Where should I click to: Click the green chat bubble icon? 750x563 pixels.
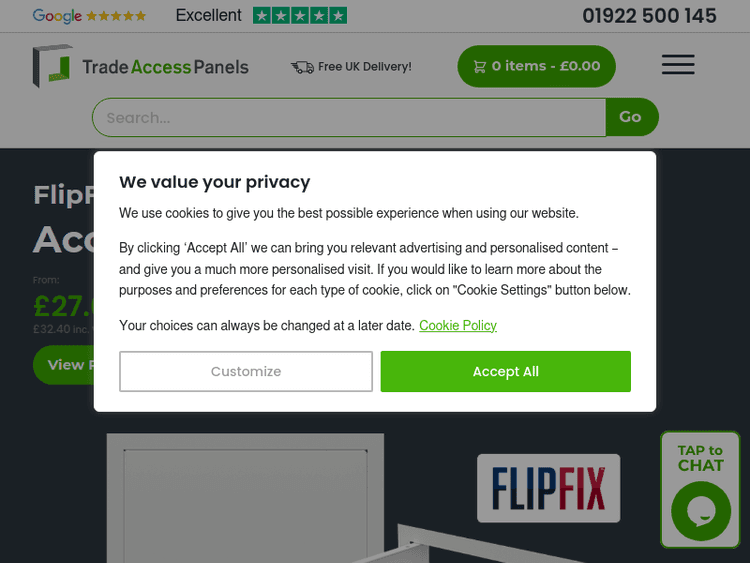pos(700,510)
